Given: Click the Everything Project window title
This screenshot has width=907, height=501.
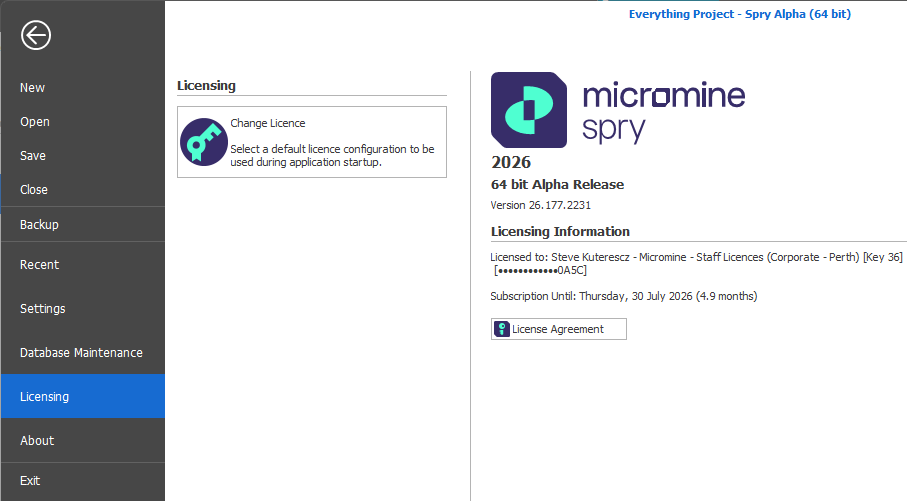Looking at the screenshot, I should 740,14.
